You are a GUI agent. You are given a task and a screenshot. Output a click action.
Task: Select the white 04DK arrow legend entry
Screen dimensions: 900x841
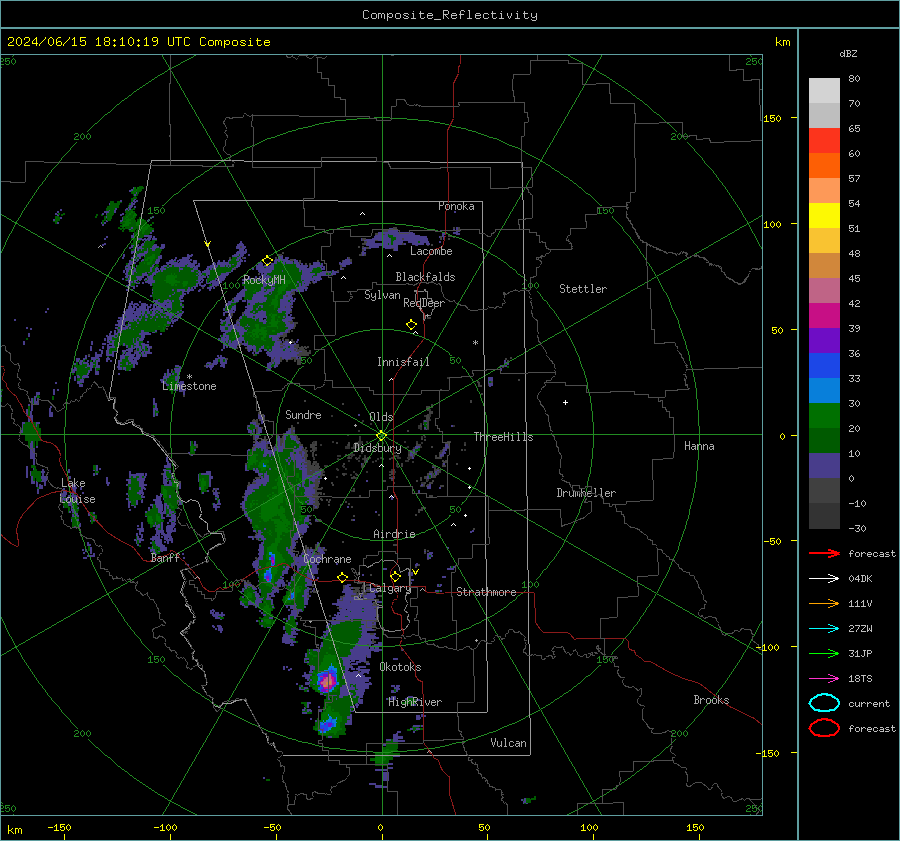[824, 578]
